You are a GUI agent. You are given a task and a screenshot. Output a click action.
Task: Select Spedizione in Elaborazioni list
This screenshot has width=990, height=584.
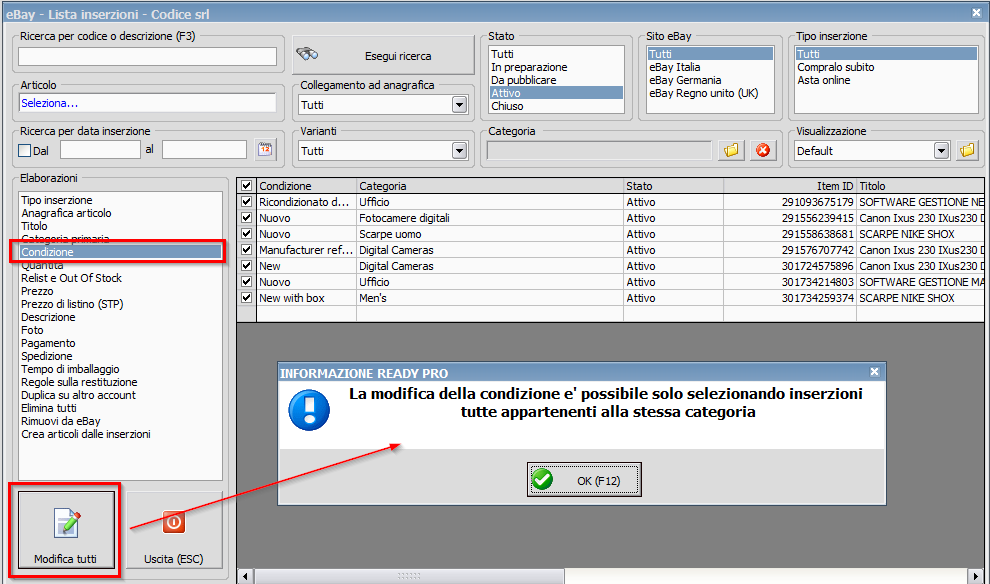47,356
